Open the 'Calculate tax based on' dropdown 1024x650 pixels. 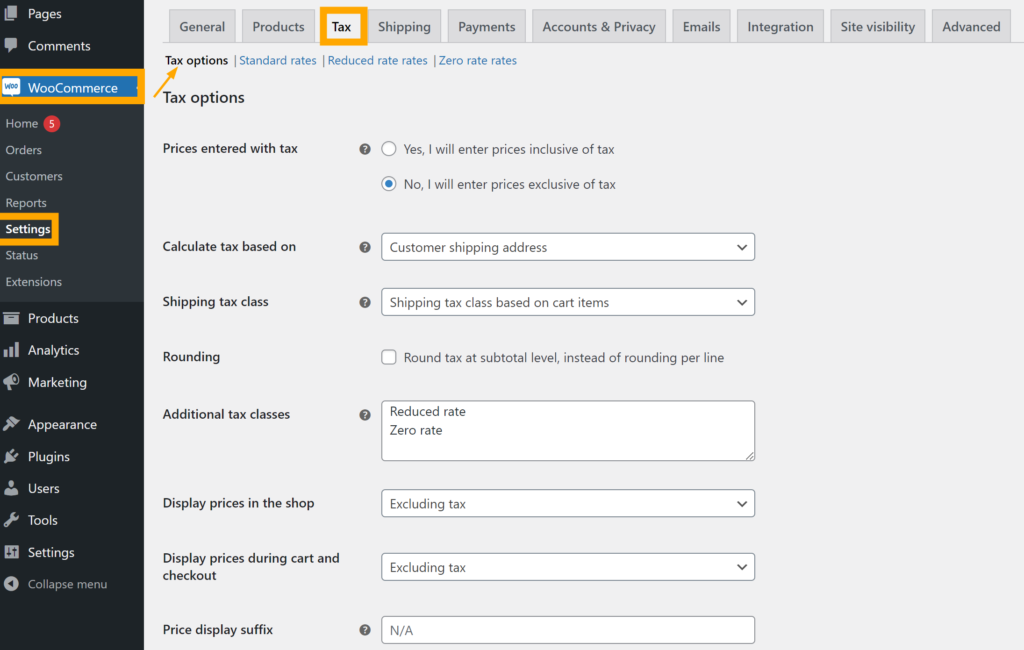[x=567, y=247]
